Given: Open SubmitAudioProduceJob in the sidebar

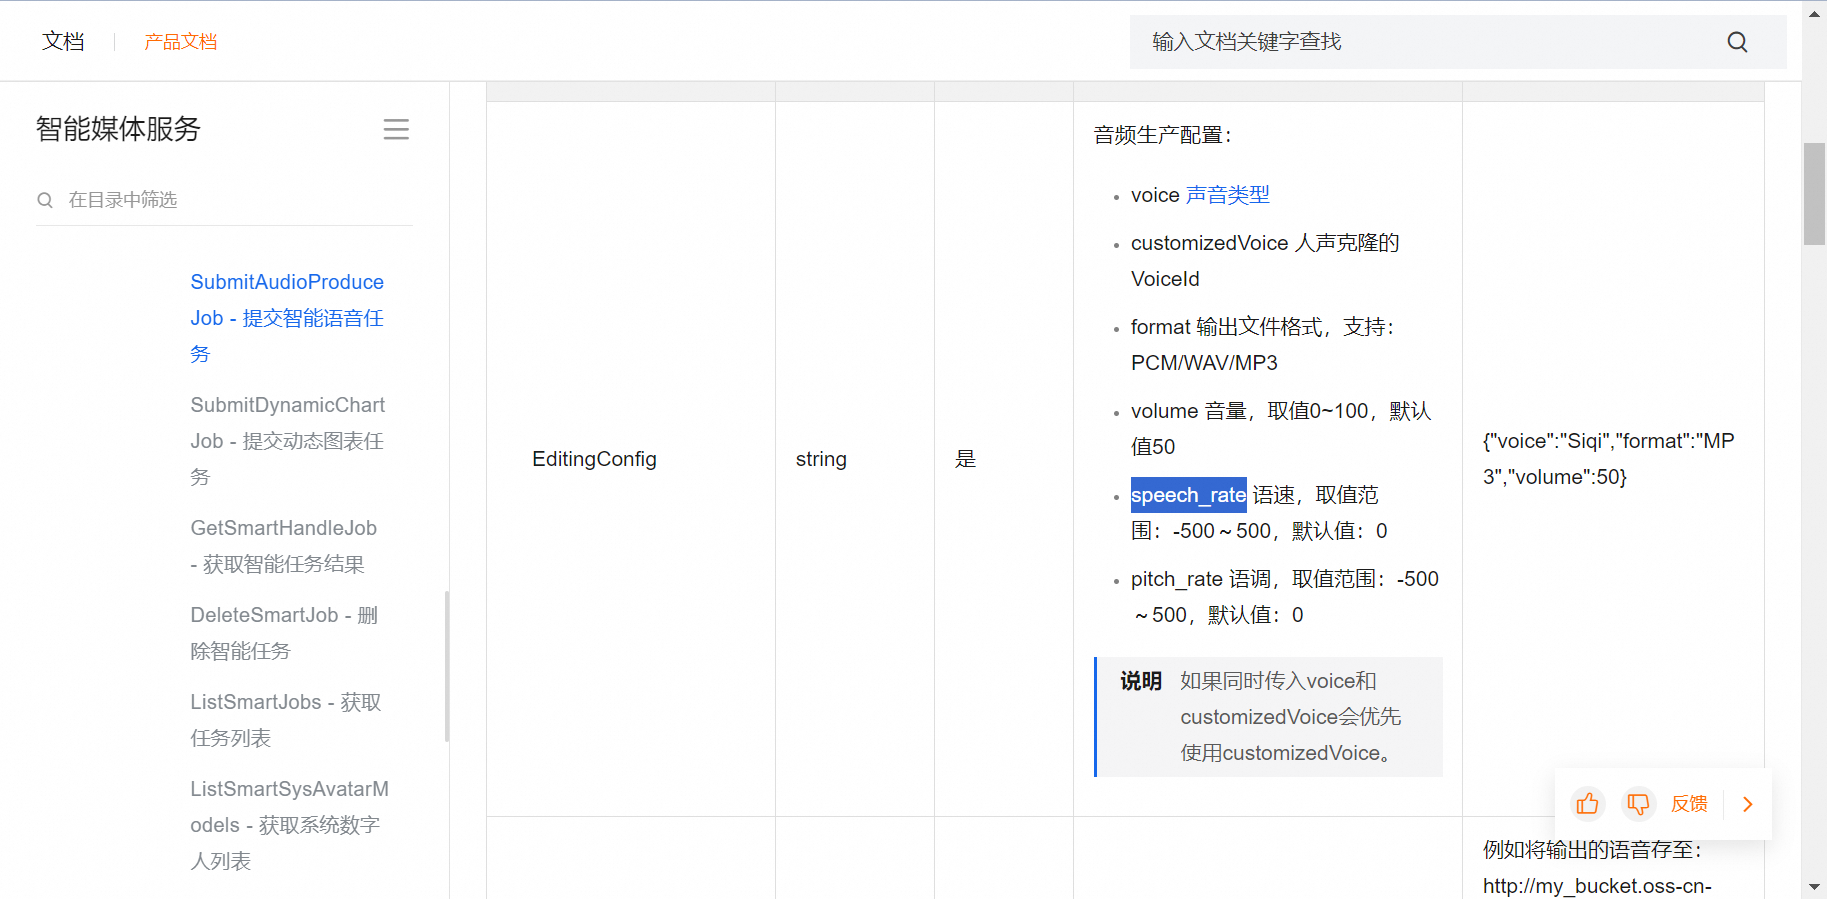Looking at the screenshot, I should point(288,318).
